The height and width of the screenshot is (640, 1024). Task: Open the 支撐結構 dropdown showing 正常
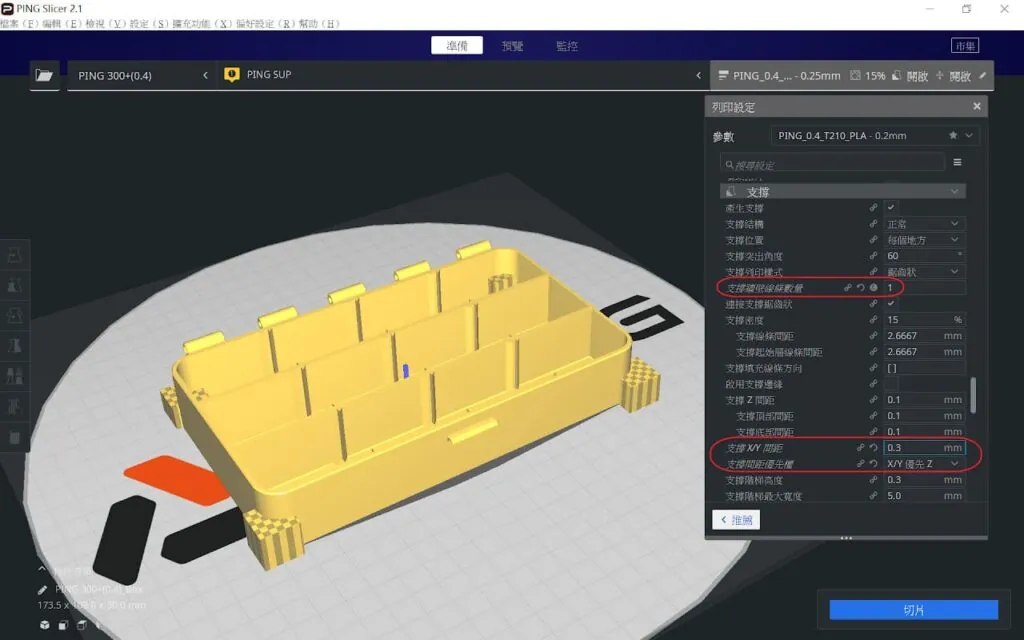click(x=924, y=223)
